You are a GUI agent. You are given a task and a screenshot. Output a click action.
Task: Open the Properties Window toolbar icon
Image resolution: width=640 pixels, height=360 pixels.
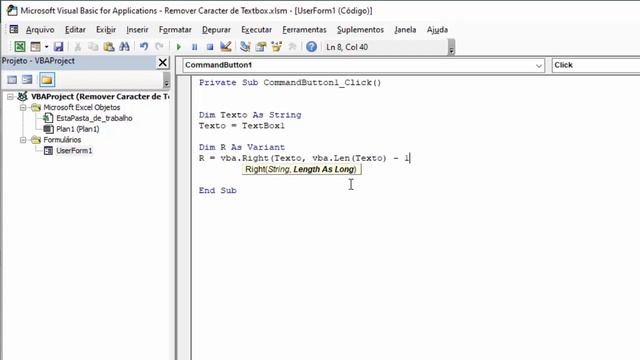(260, 47)
